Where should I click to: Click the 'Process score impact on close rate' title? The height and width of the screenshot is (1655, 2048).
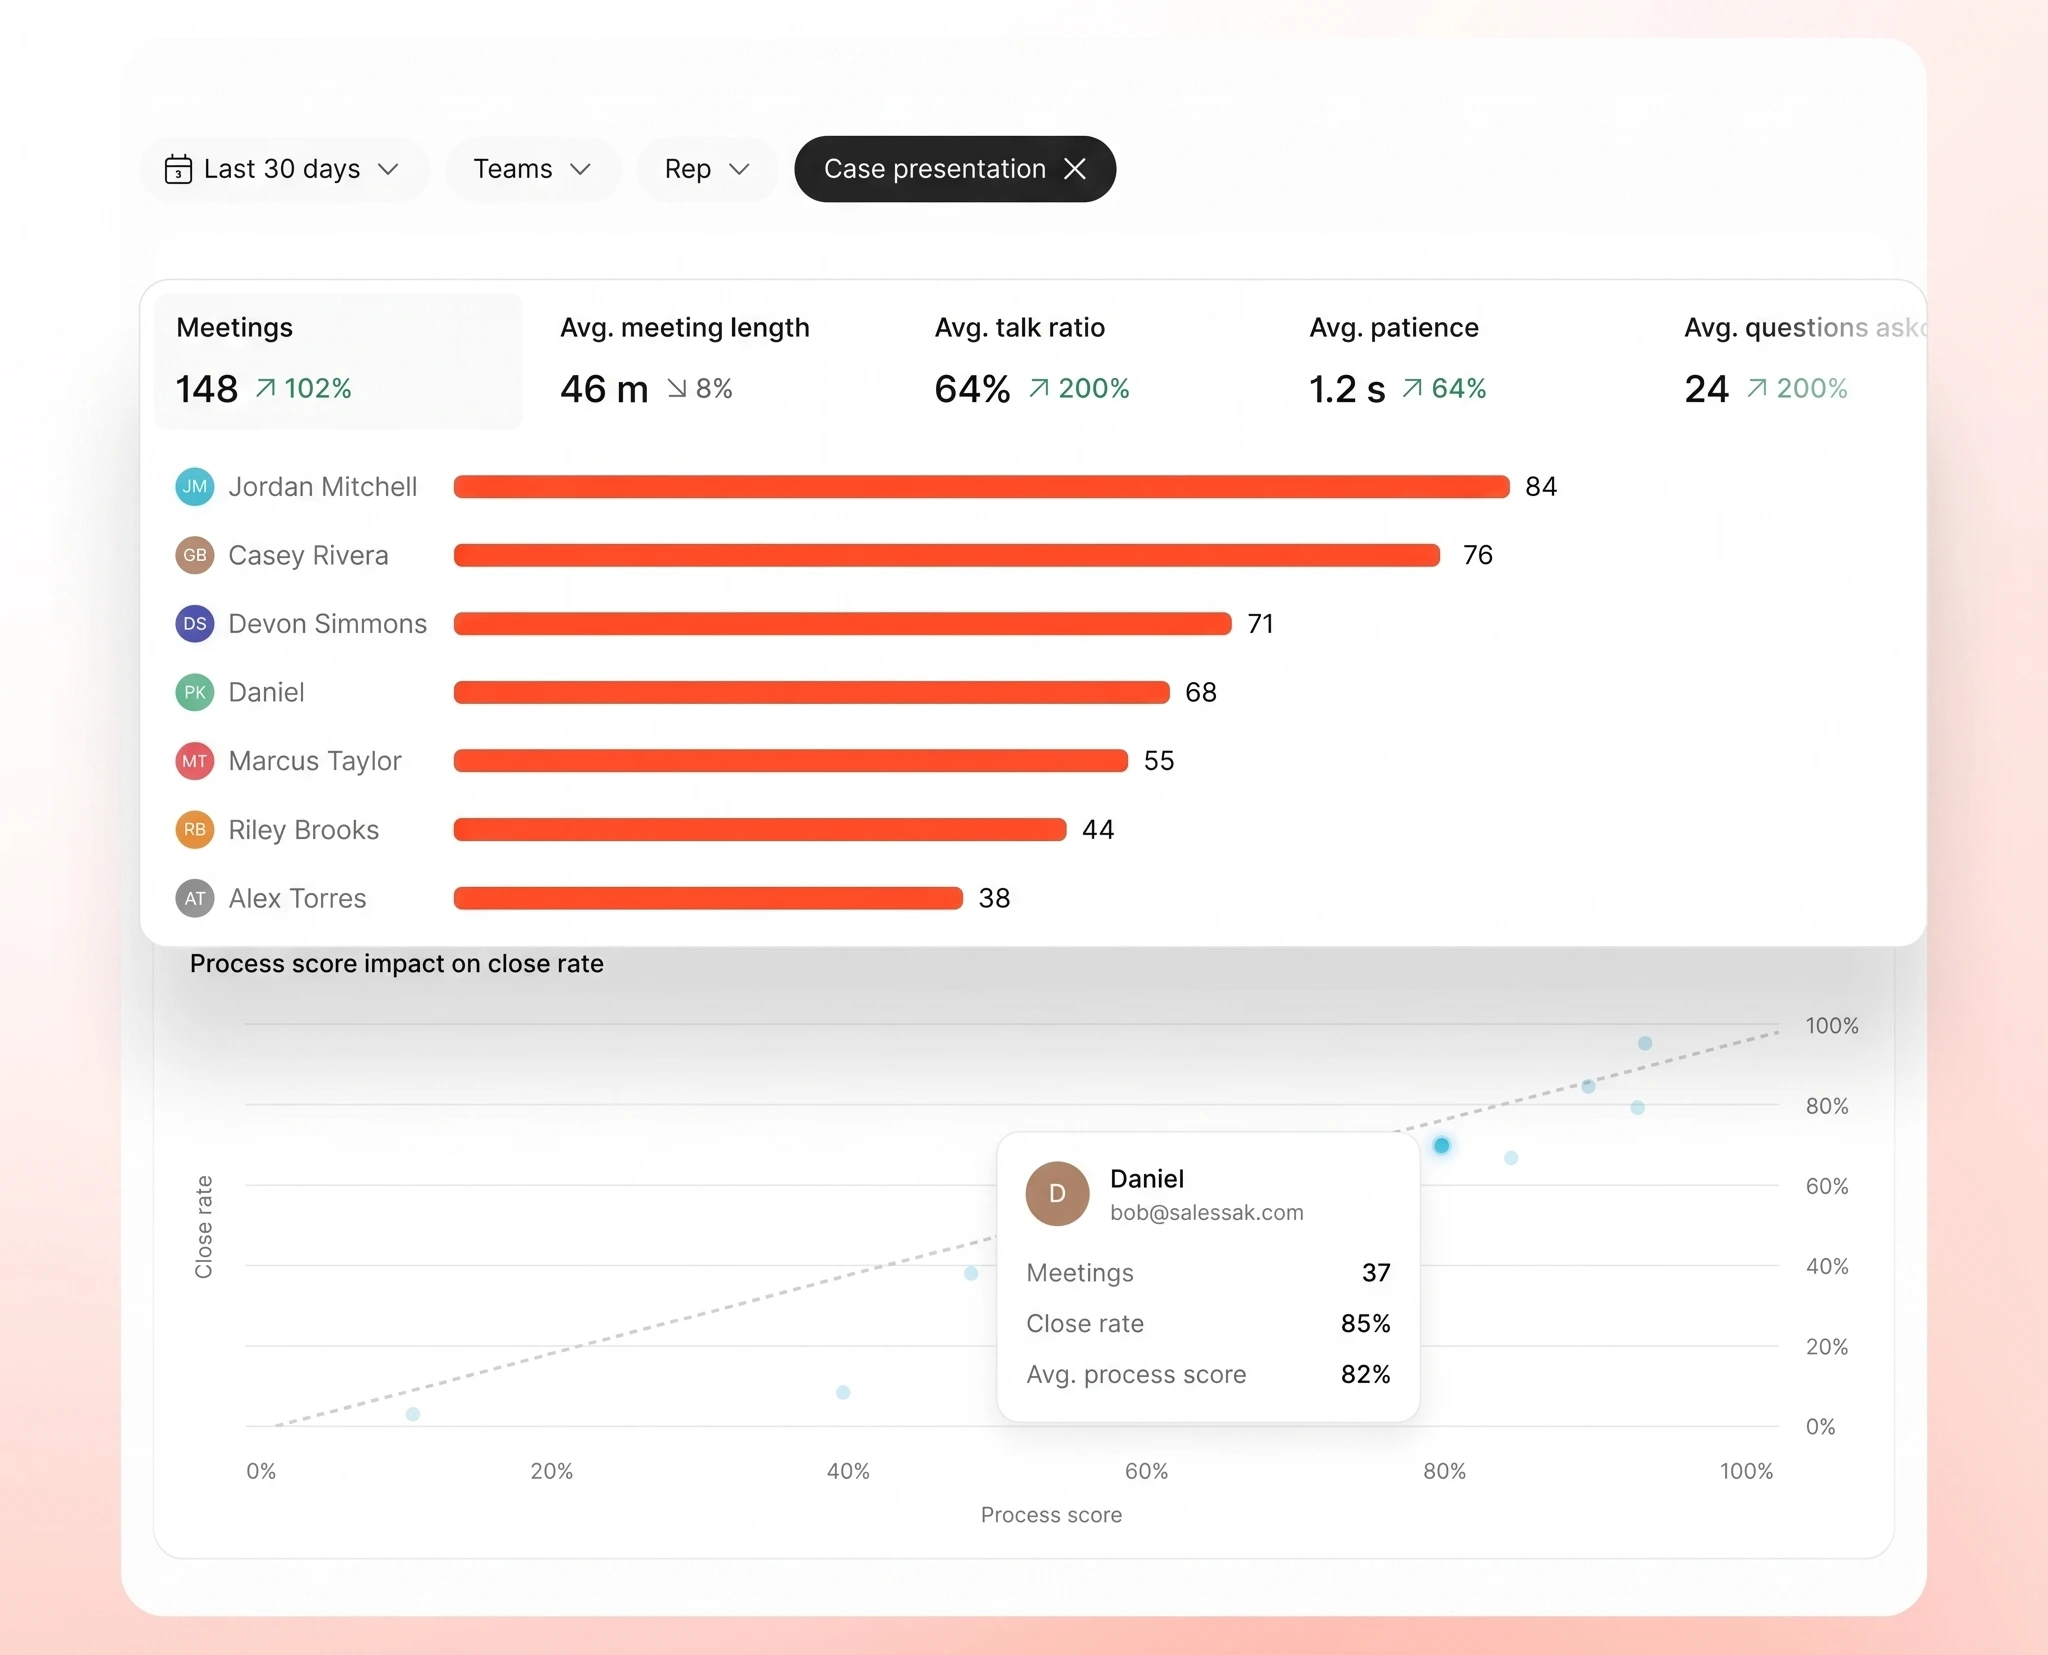(397, 964)
